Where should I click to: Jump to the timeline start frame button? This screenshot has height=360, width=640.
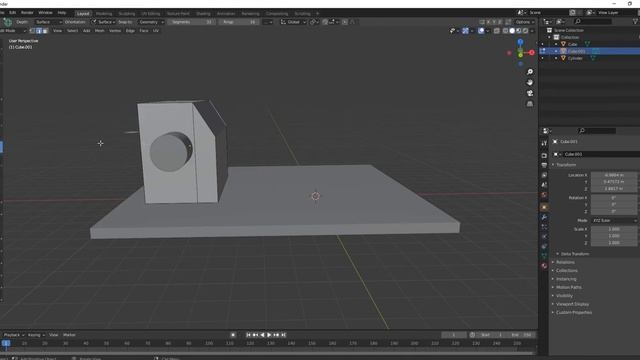pyautogui.click(x=248, y=335)
